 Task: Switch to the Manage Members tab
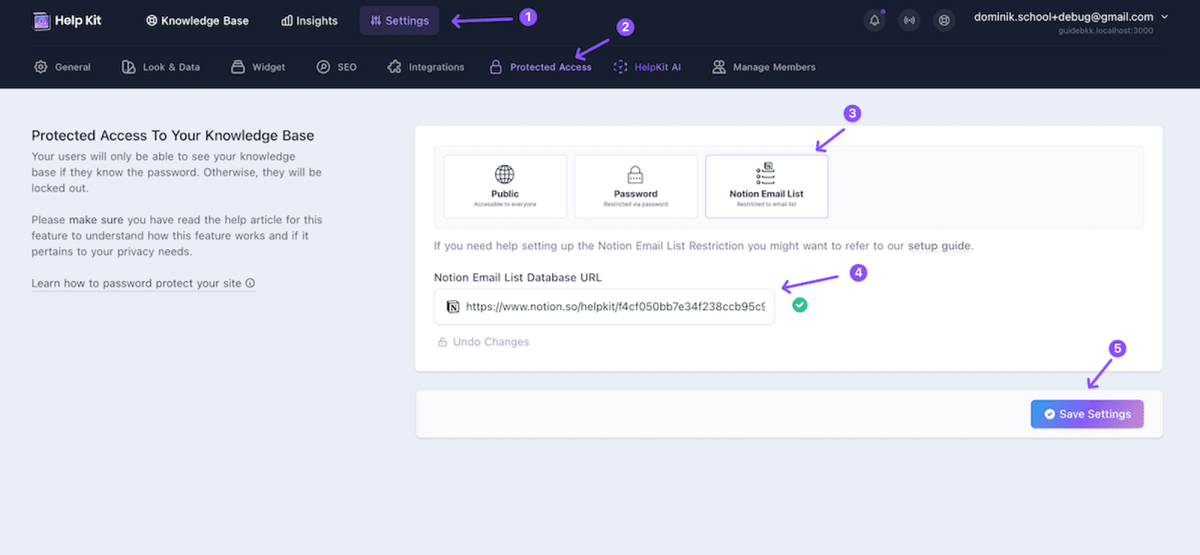tap(764, 67)
